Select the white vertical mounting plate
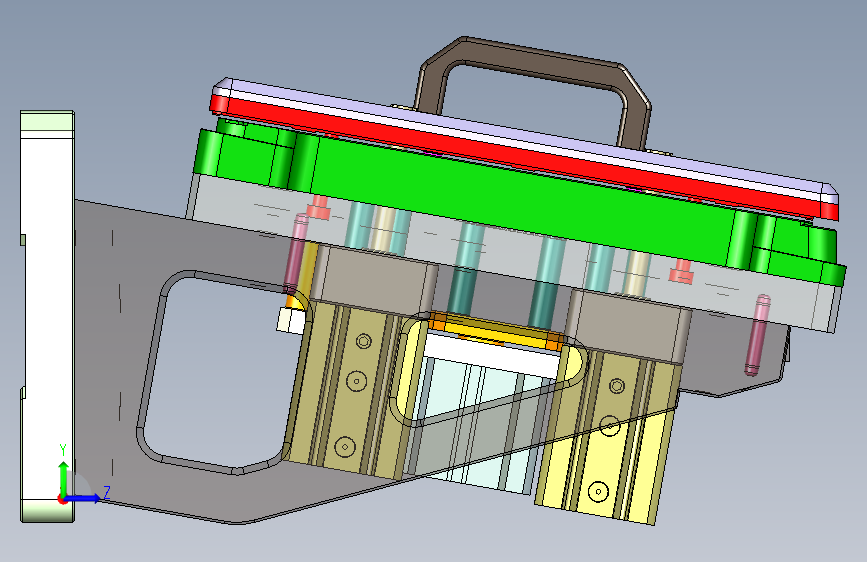This screenshot has width=867, height=562. click(47, 315)
